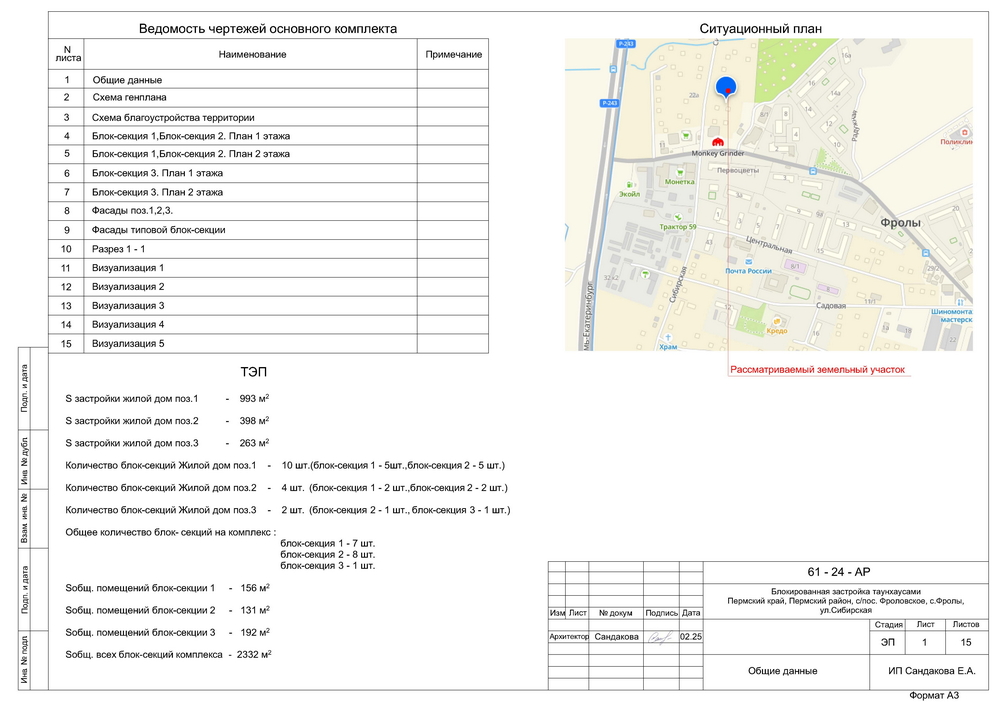The width and height of the screenshot is (1000, 702).
Task: Select the Шиномонтаж workshop icon
Action: click(960, 302)
